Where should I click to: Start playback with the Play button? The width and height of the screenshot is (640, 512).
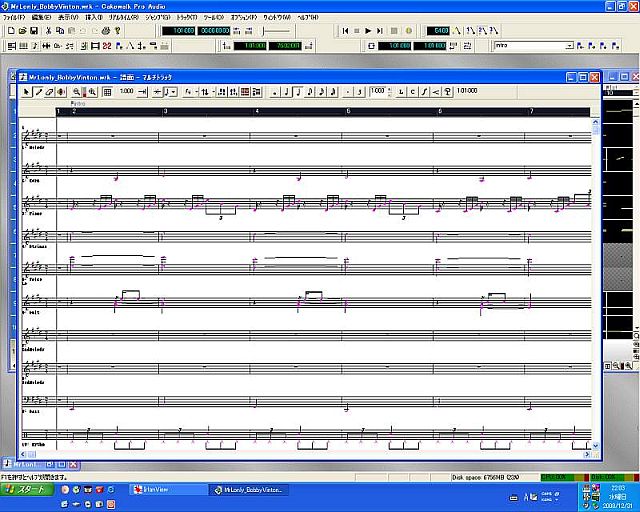pos(368,31)
